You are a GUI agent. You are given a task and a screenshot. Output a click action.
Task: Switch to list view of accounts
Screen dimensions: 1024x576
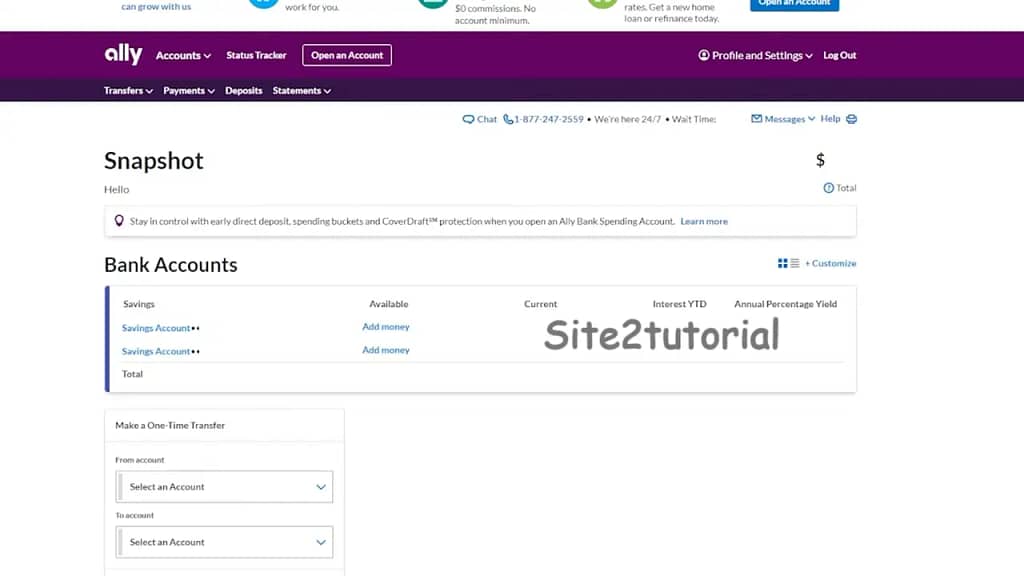pyautogui.click(x=795, y=263)
